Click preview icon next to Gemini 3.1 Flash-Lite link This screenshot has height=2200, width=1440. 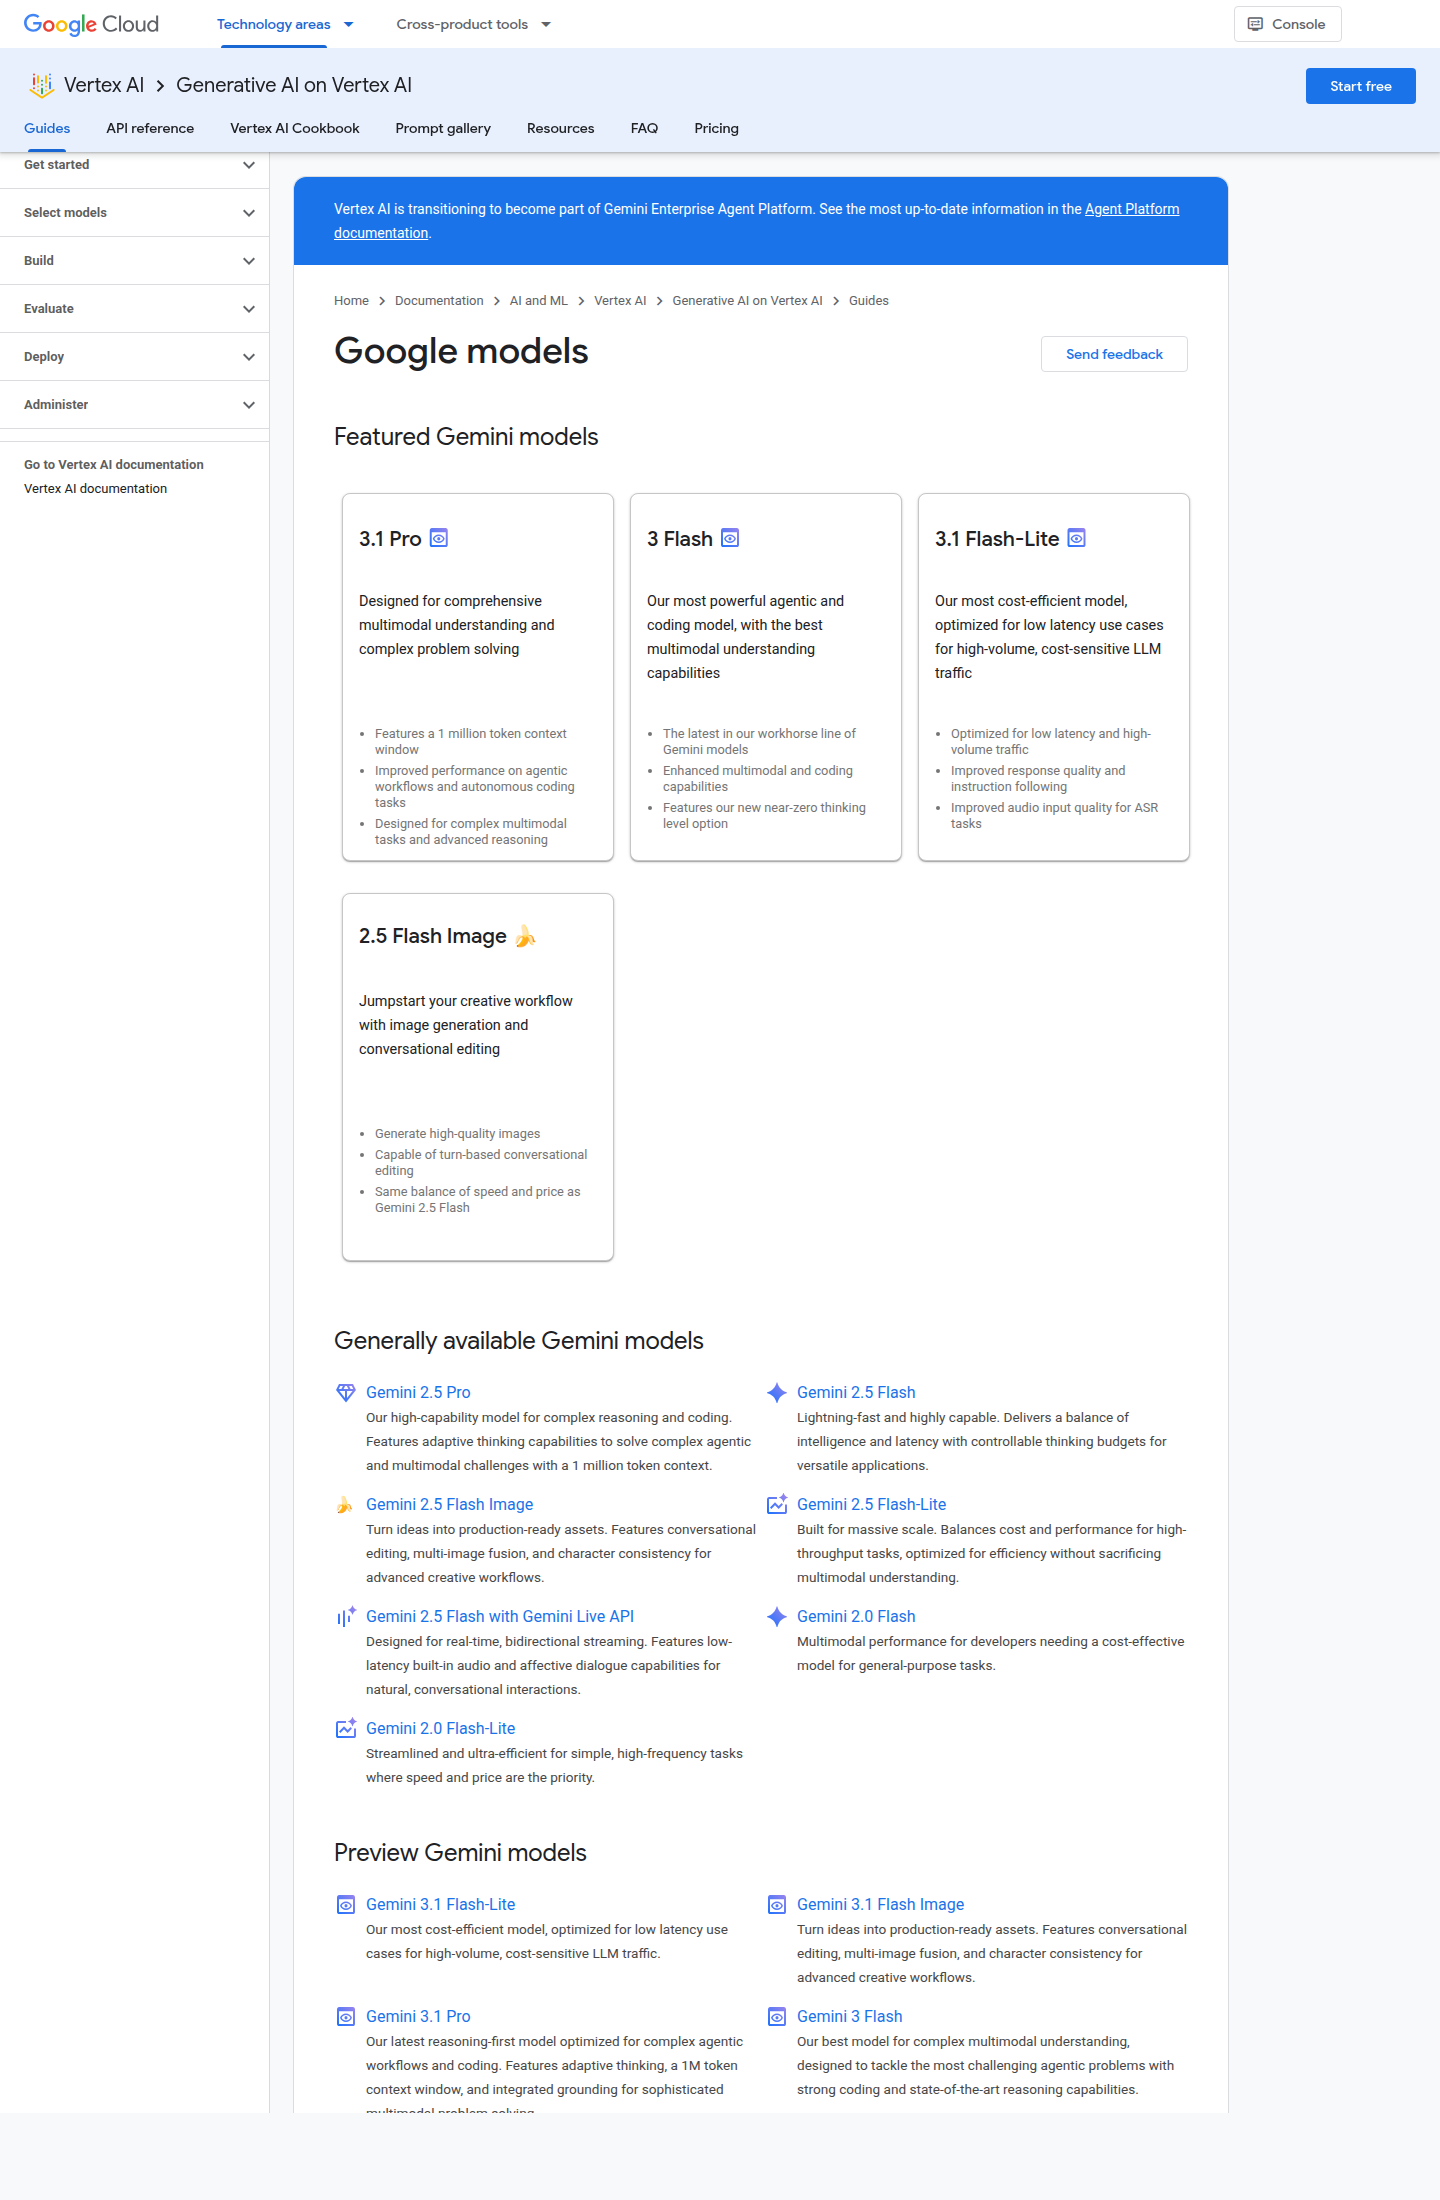coord(346,1904)
